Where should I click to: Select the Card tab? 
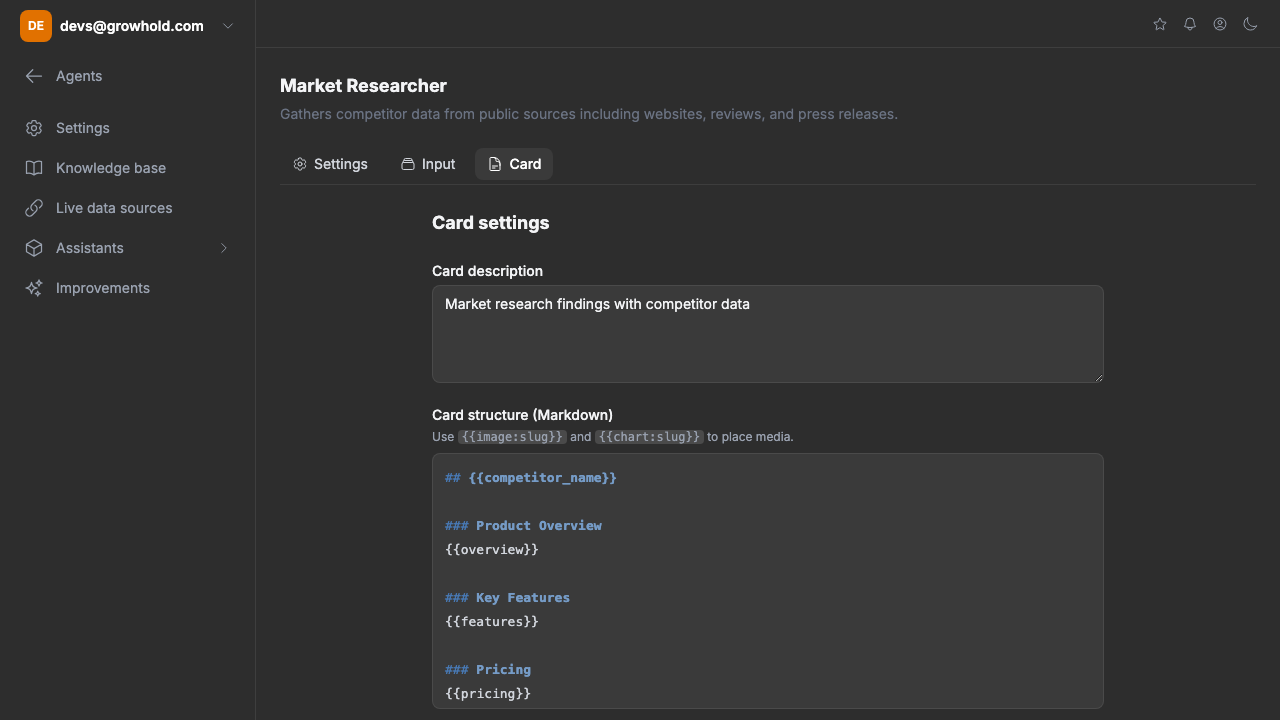pyautogui.click(x=514, y=164)
